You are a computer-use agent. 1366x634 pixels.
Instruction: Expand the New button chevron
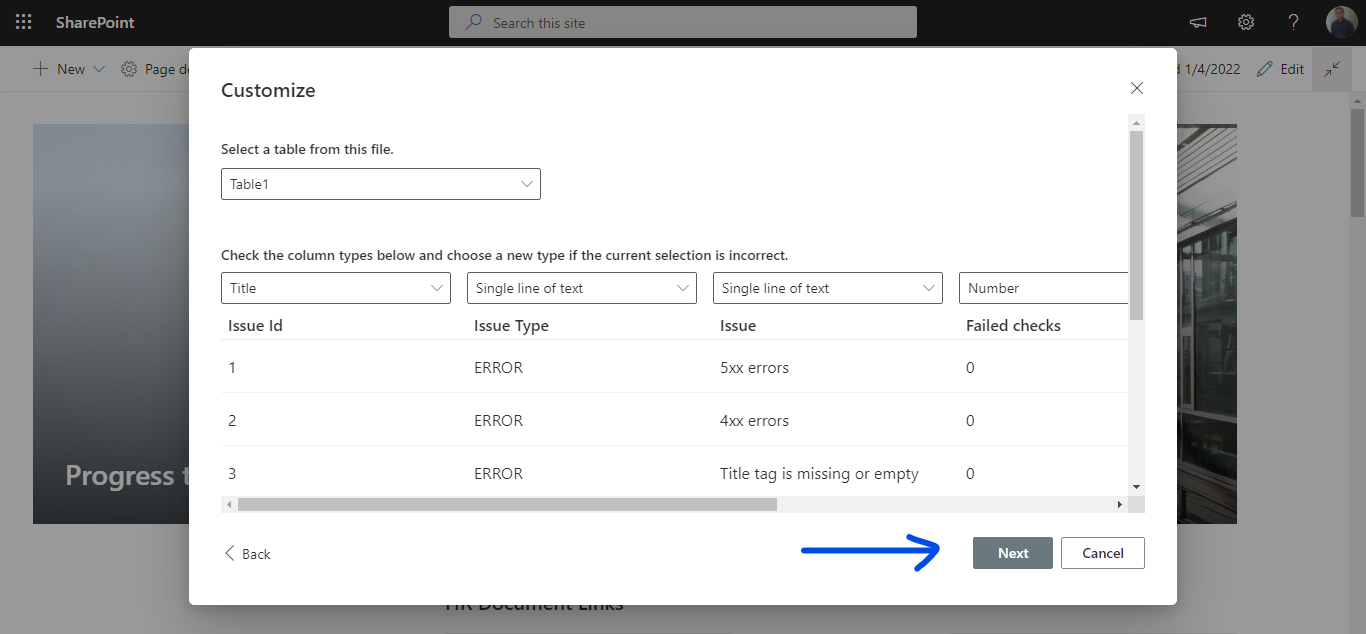[98, 68]
